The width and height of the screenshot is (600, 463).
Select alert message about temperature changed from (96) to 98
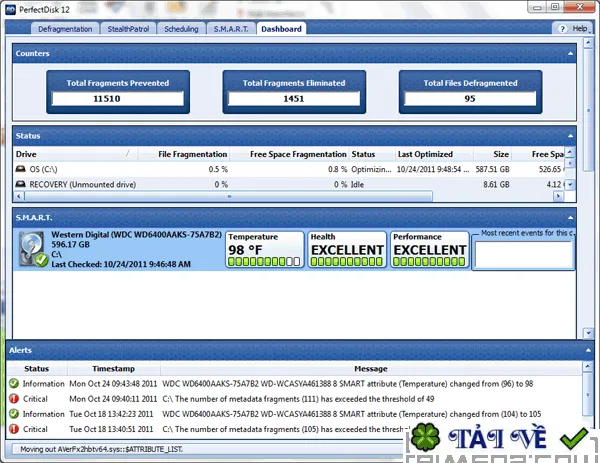point(347,384)
